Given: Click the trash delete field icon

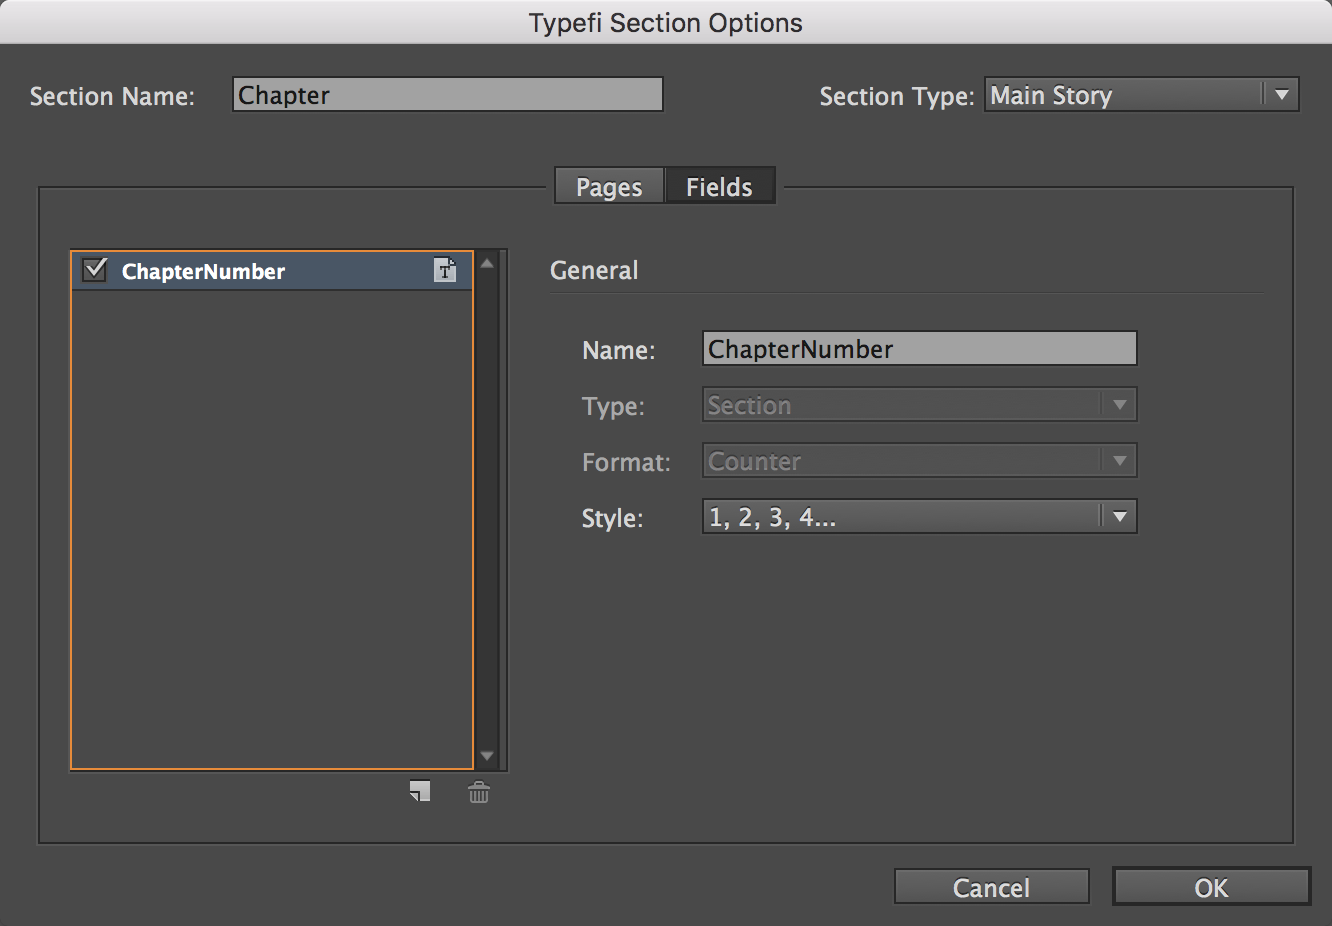Looking at the screenshot, I should pyautogui.click(x=479, y=793).
